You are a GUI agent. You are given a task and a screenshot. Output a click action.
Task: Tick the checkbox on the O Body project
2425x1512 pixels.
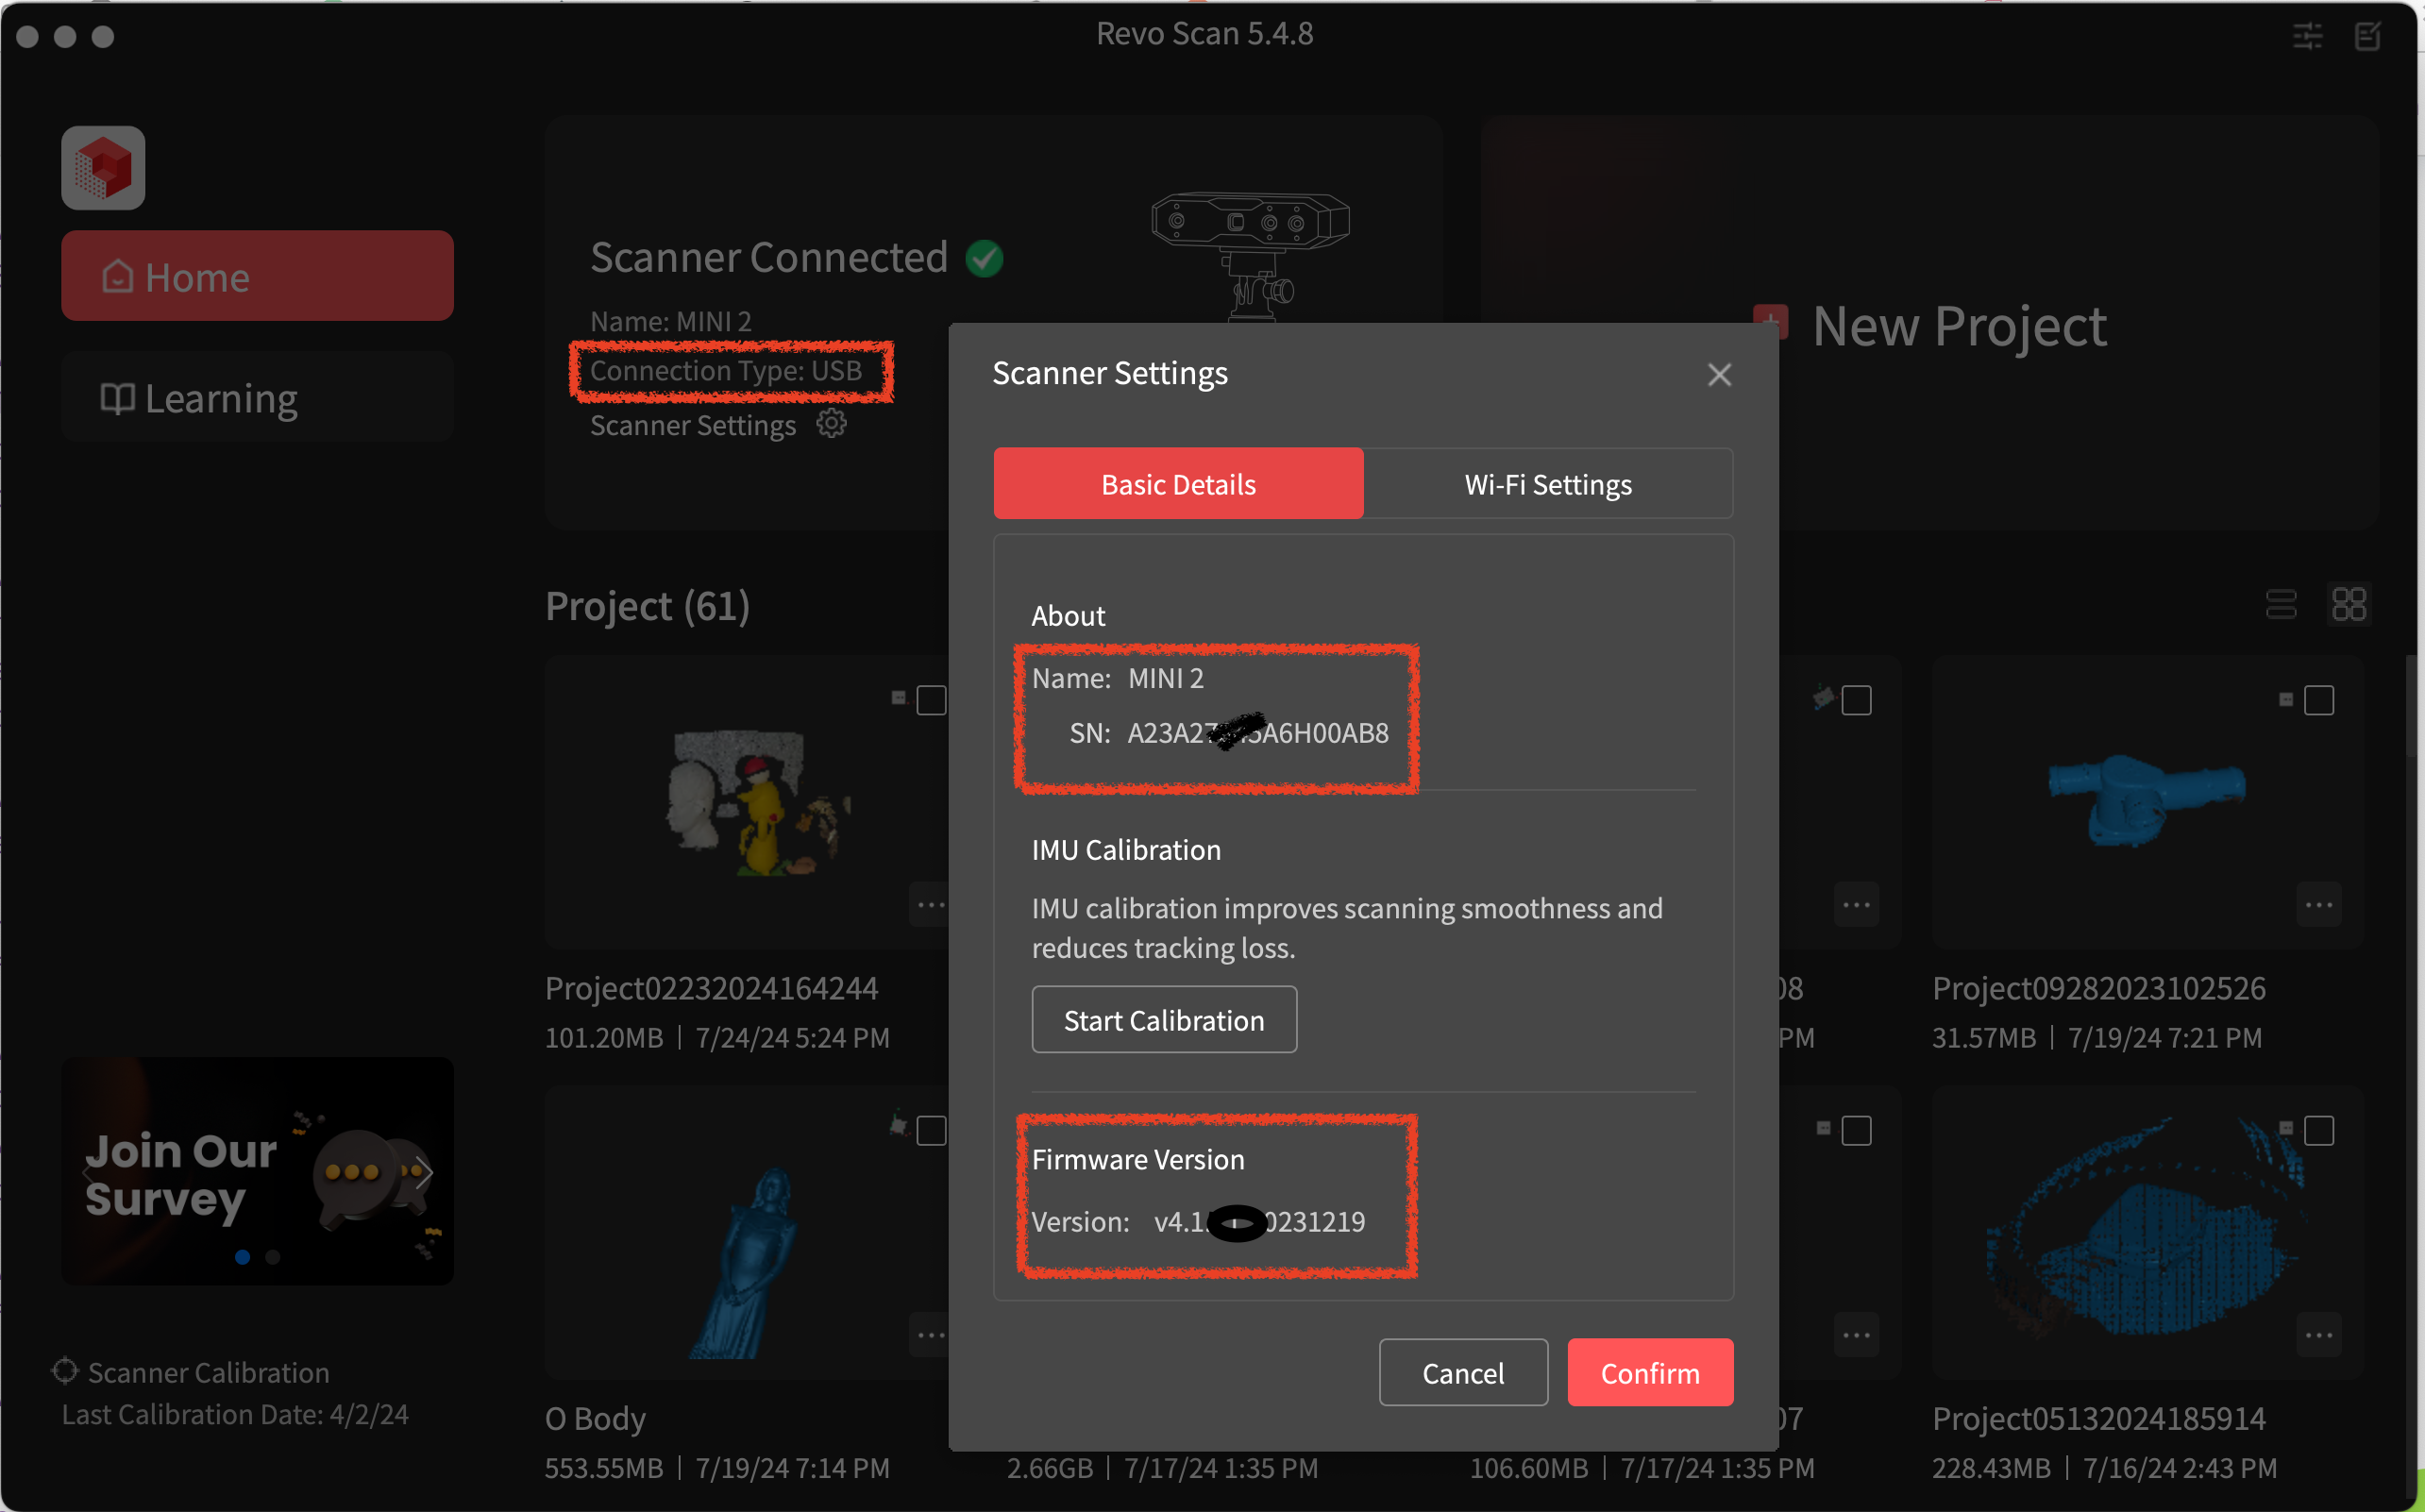click(929, 1130)
